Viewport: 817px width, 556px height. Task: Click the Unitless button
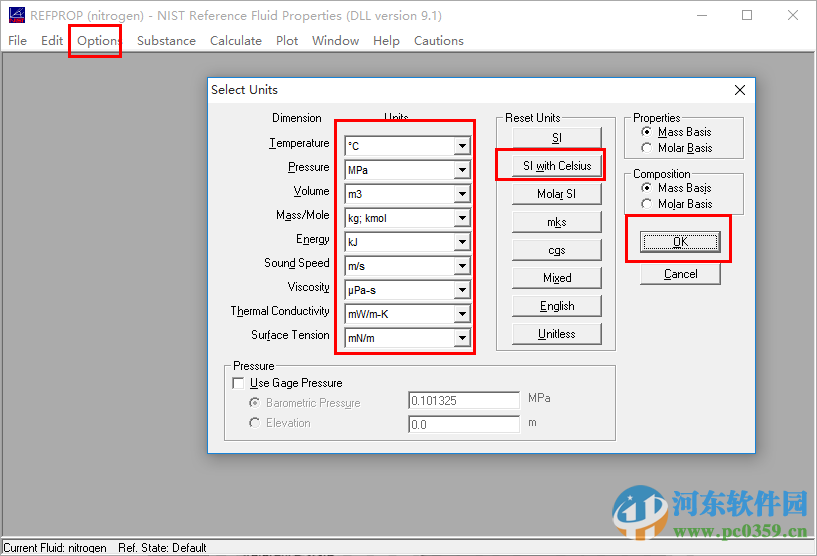(556, 334)
